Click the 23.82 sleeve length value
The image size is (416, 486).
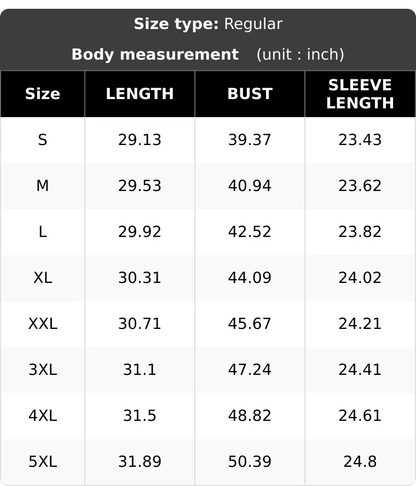(360, 232)
